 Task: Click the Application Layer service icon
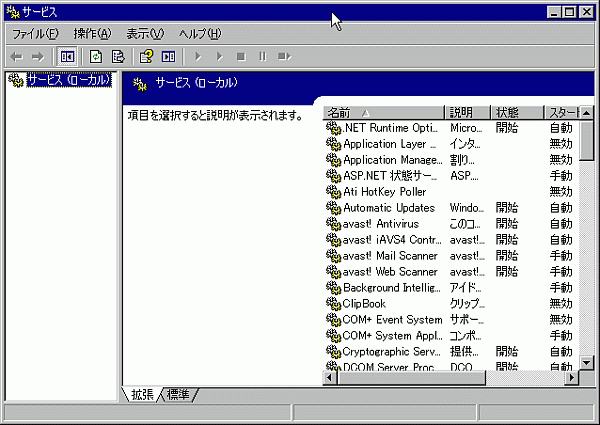pyautogui.click(x=333, y=144)
